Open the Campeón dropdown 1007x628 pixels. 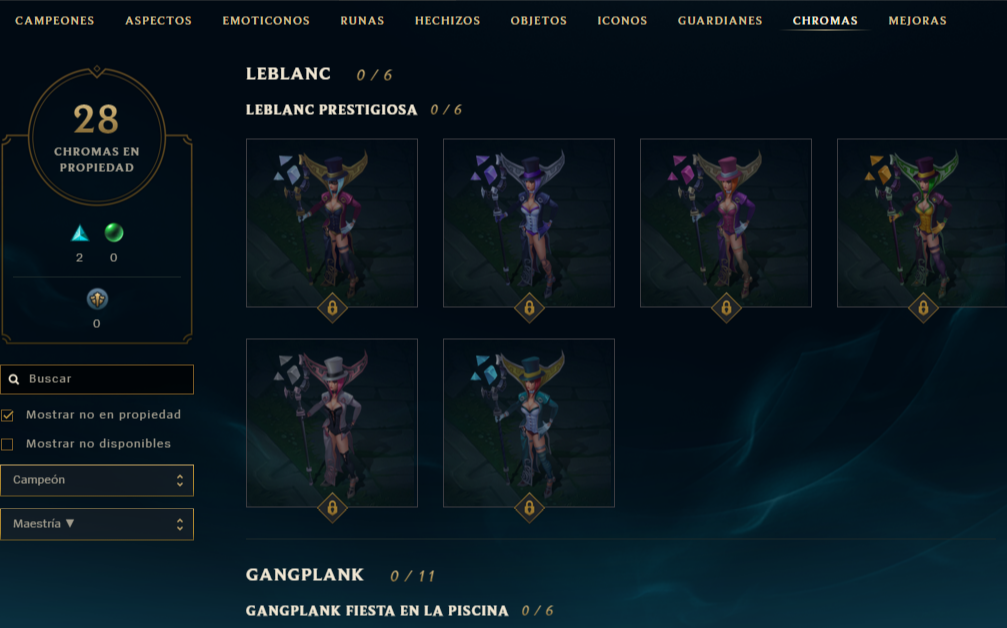click(x=97, y=480)
